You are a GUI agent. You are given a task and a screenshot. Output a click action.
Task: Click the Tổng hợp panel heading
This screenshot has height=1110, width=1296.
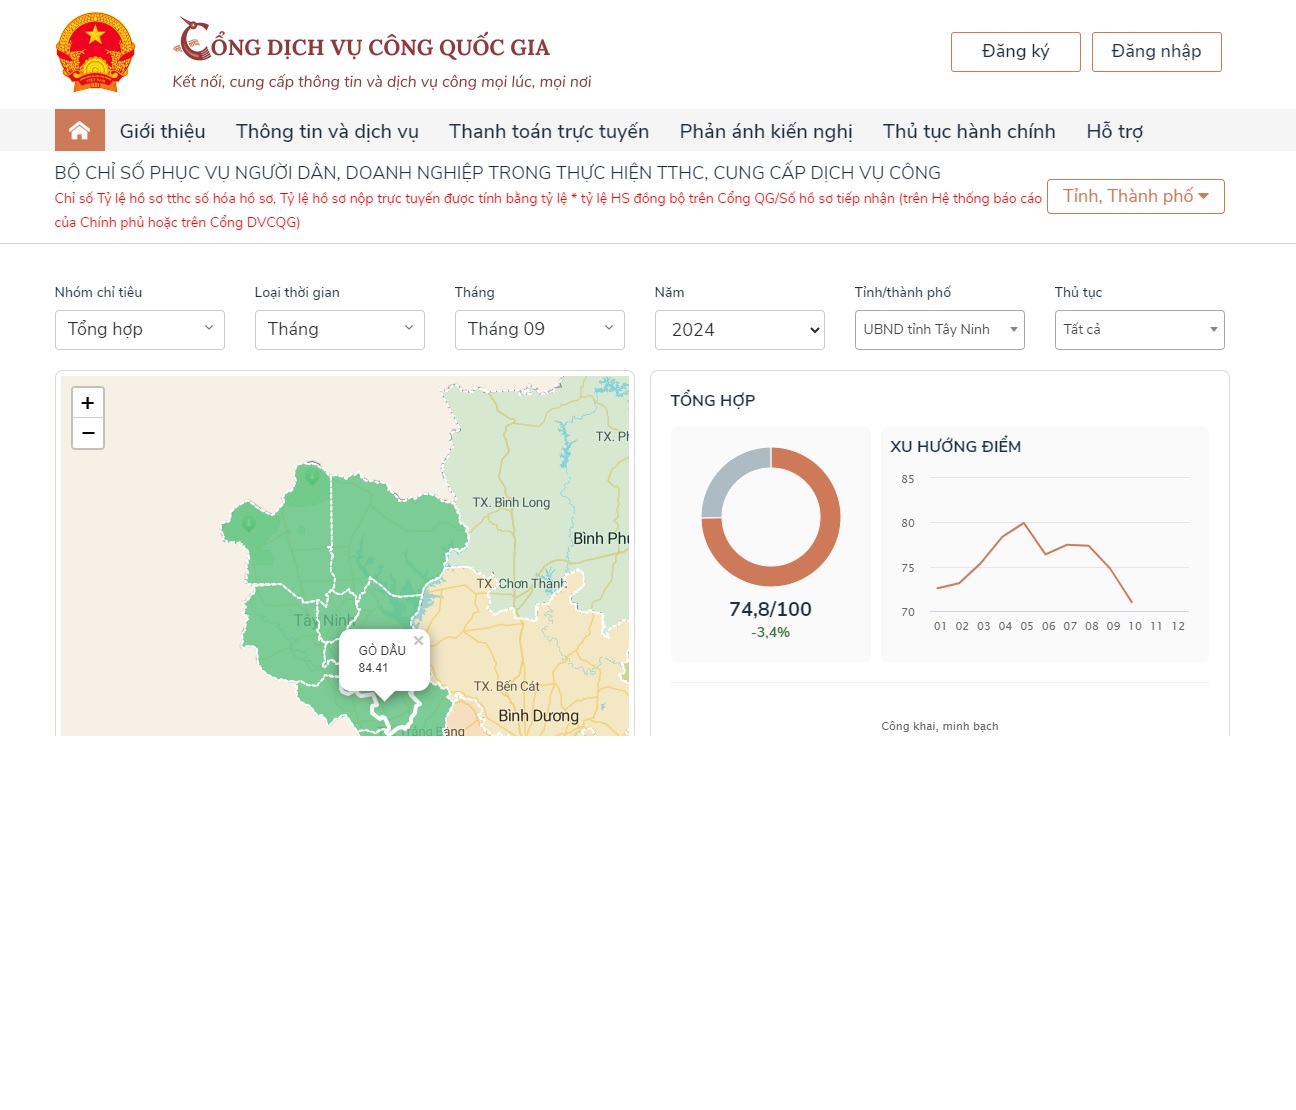(x=713, y=400)
